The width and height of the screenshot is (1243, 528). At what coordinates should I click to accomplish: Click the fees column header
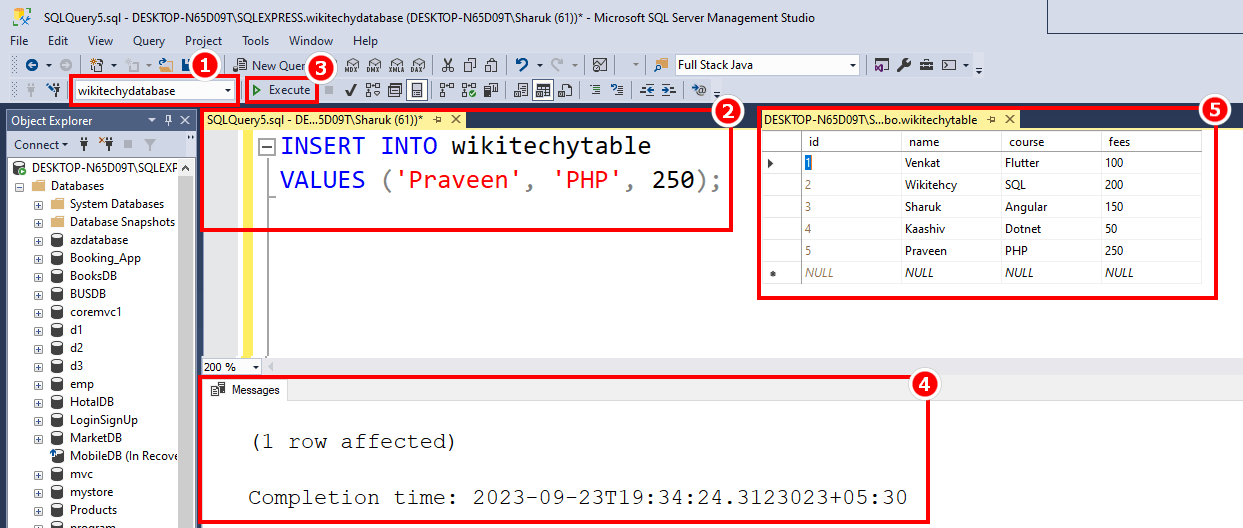point(1150,142)
